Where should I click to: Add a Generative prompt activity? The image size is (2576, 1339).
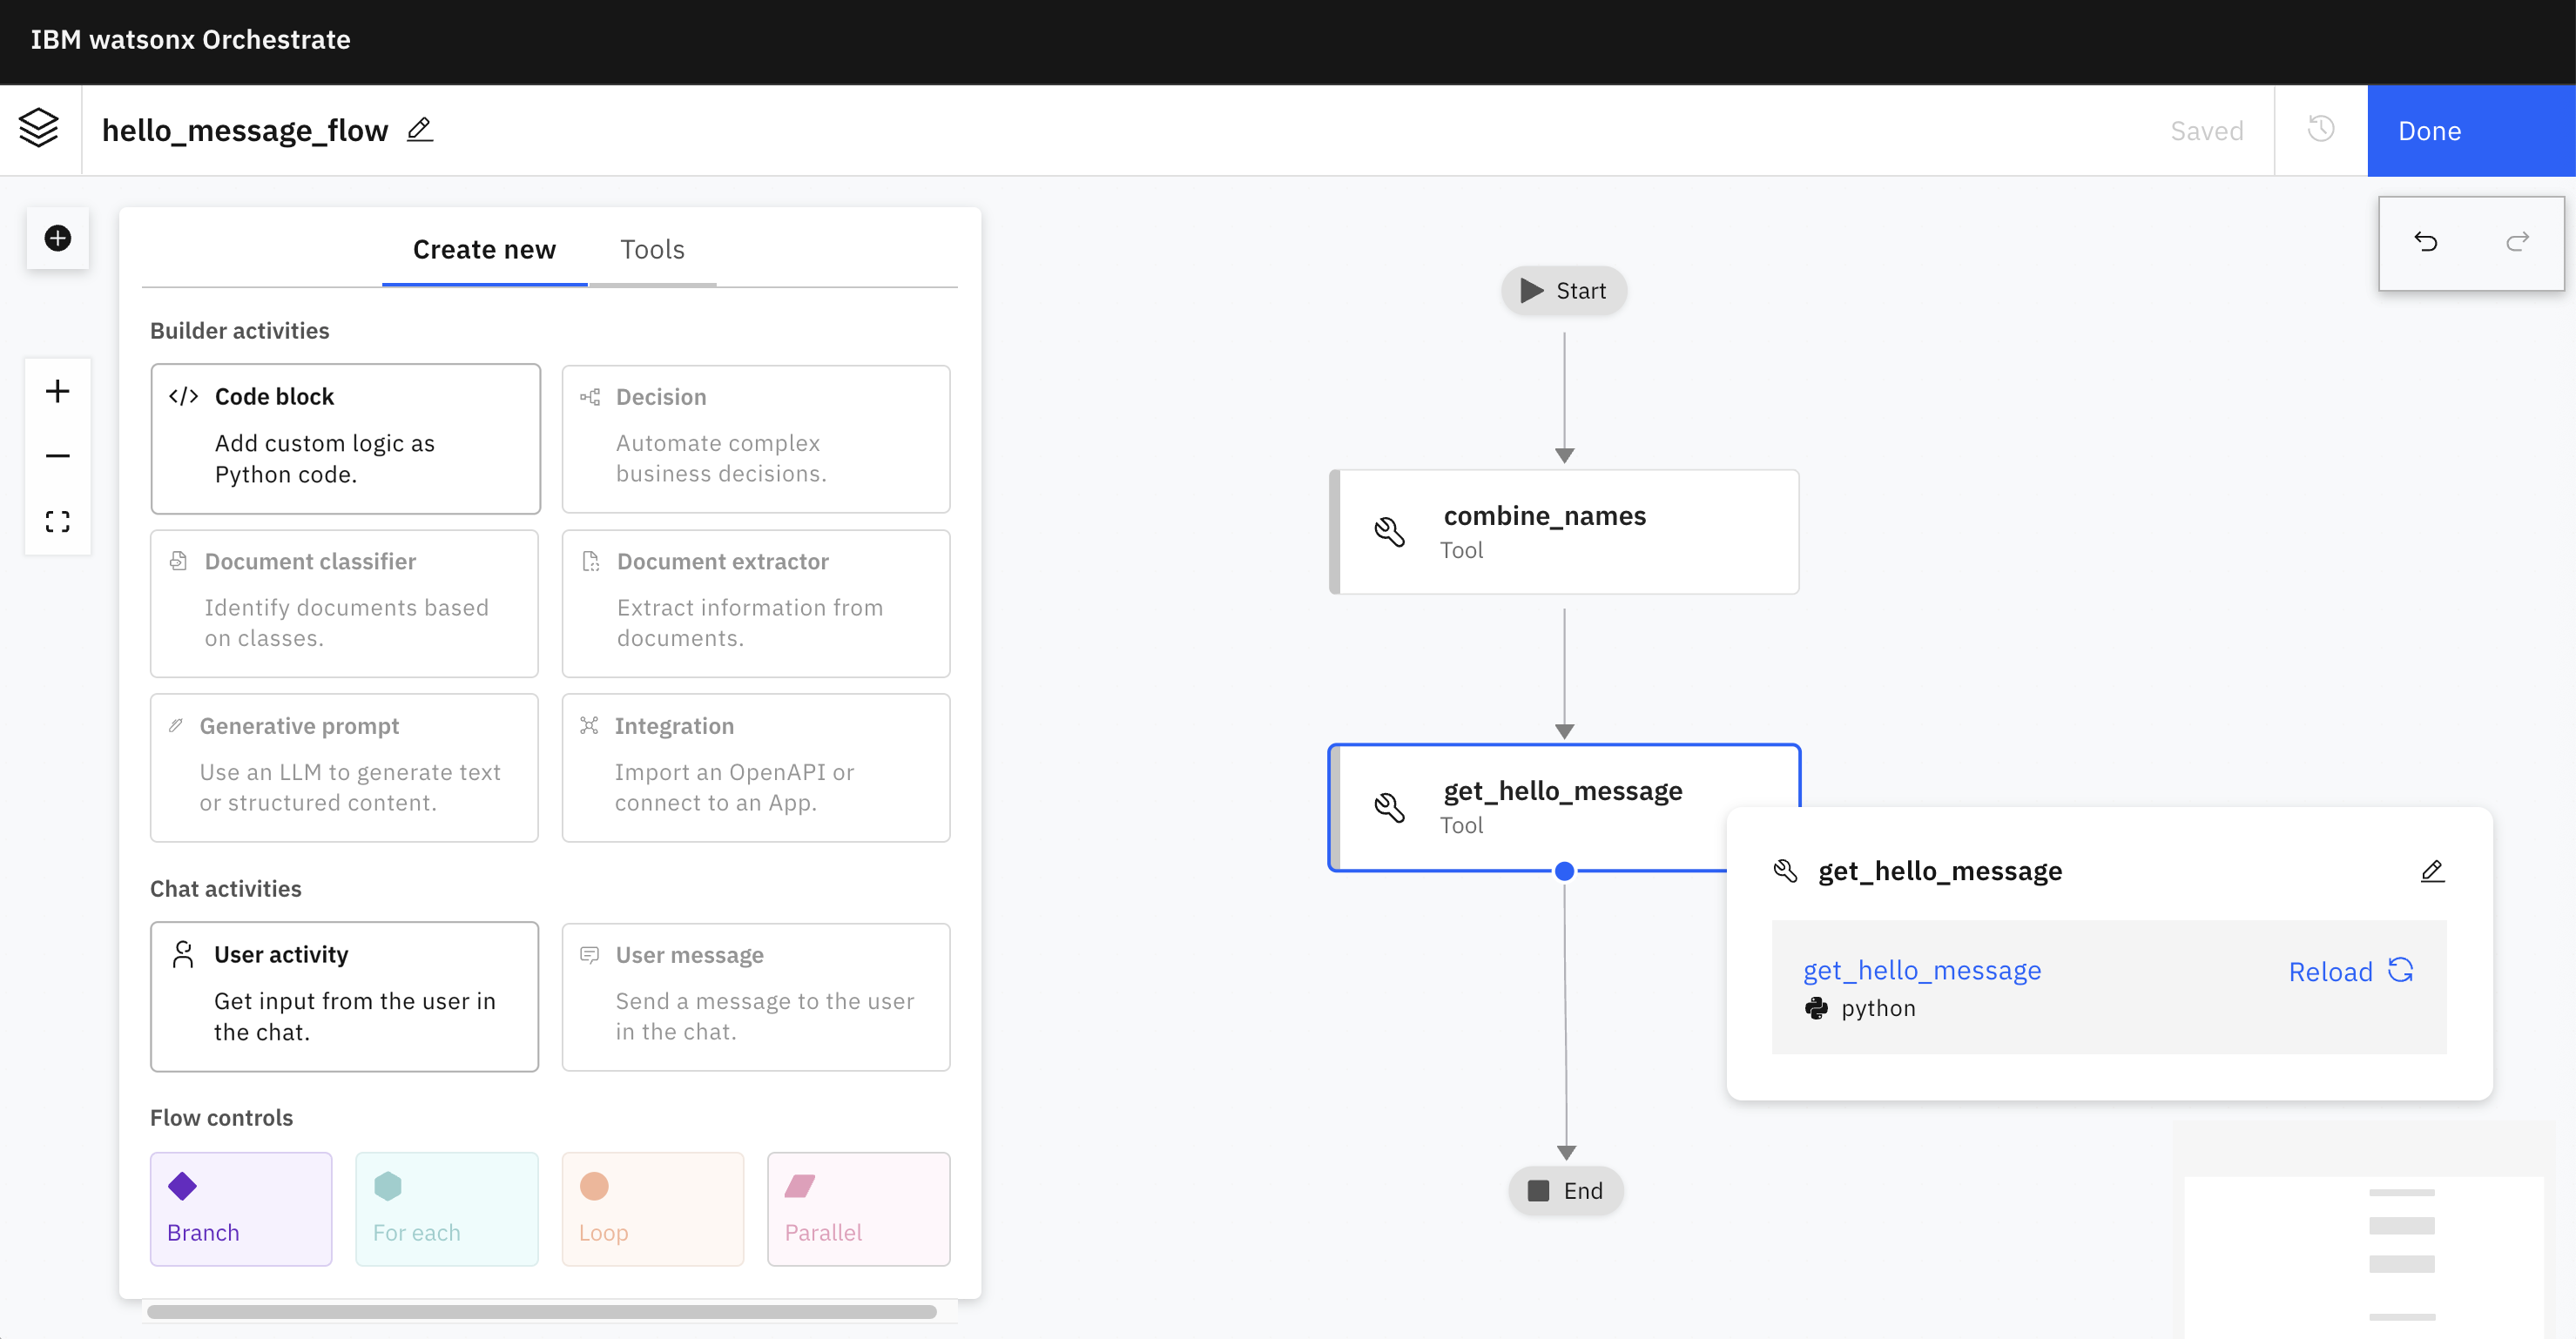[x=345, y=767]
